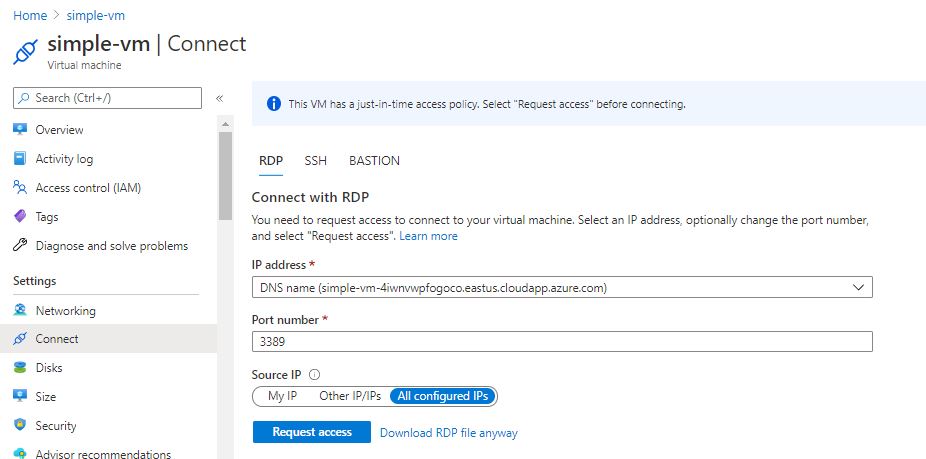This screenshot has width=926, height=459.
Task: Collapse the sidebar with the double chevron
Action: (219, 98)
